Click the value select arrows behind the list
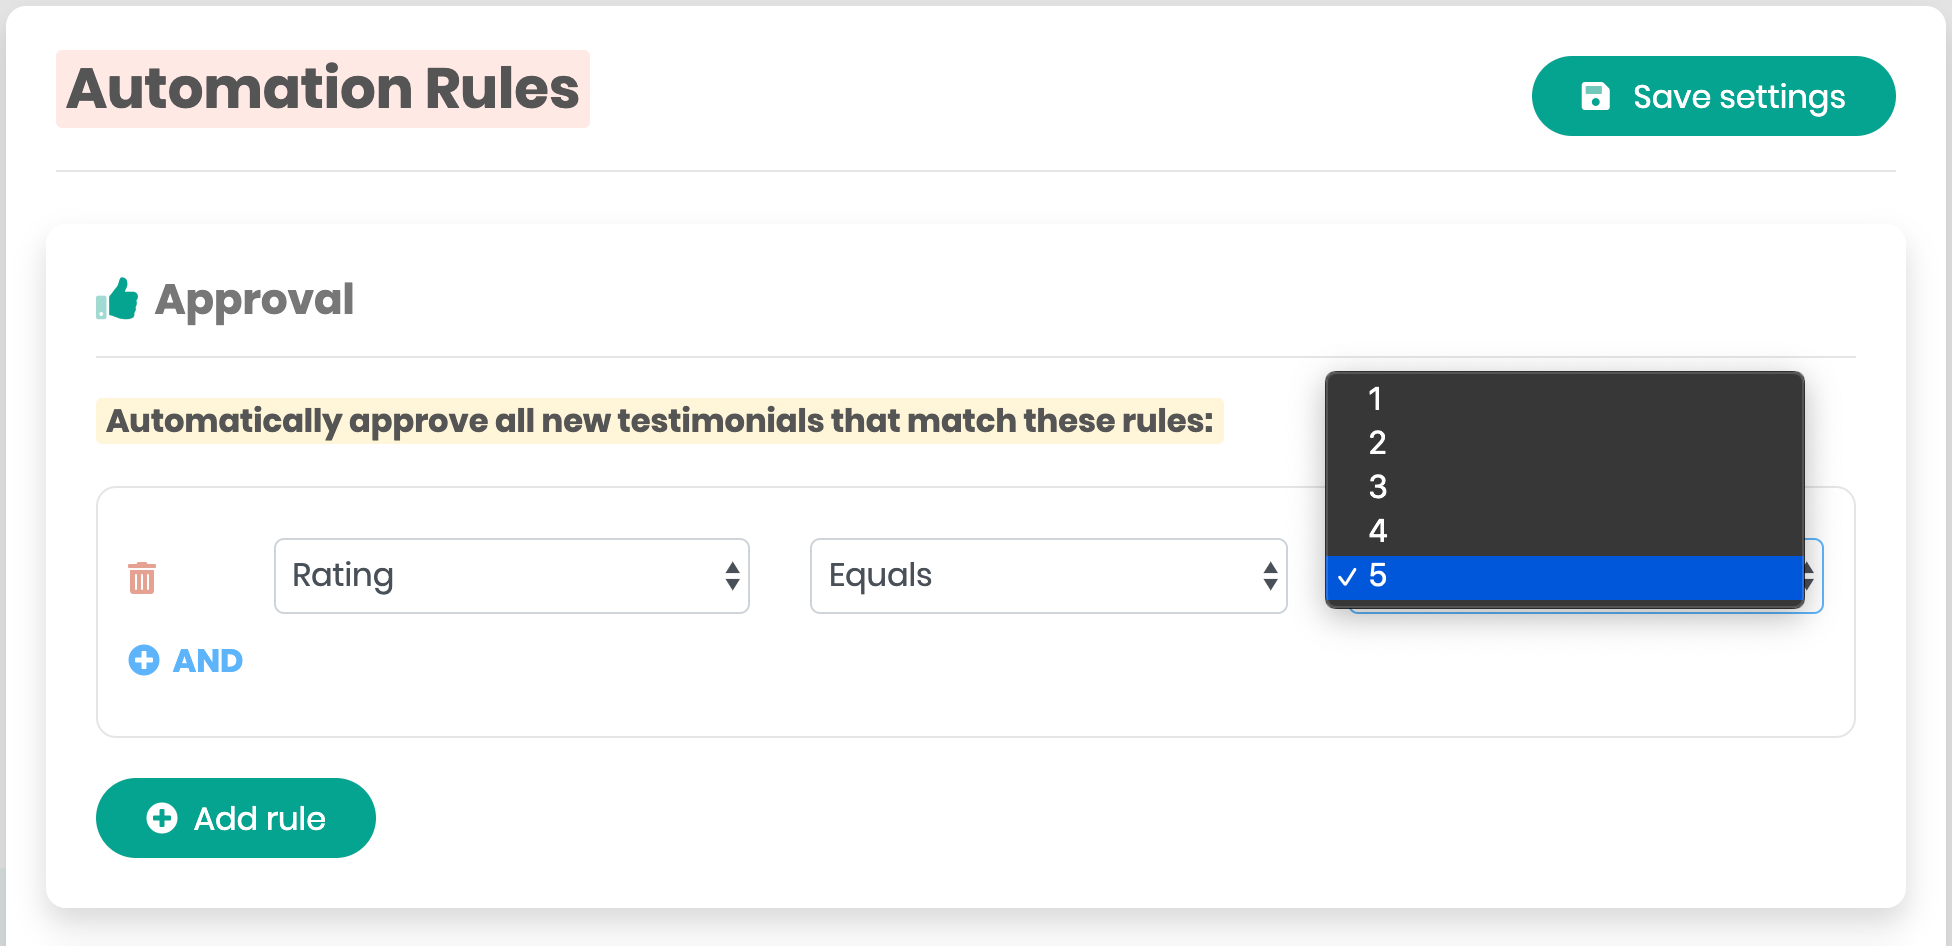 (x=1812, y=576)
